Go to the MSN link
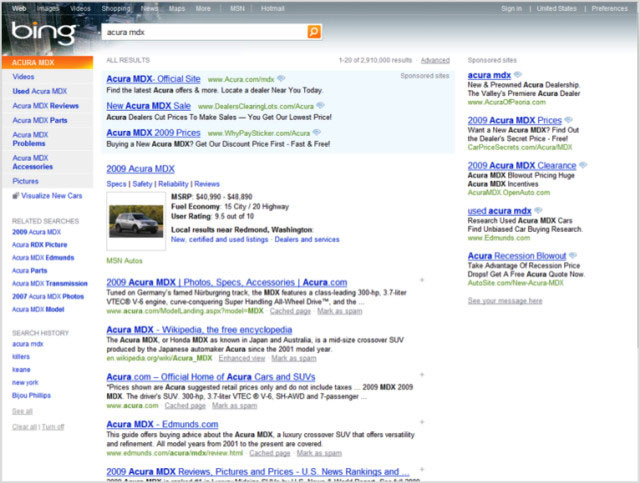This screenshot has width=640, height=483. pos(238,8)
